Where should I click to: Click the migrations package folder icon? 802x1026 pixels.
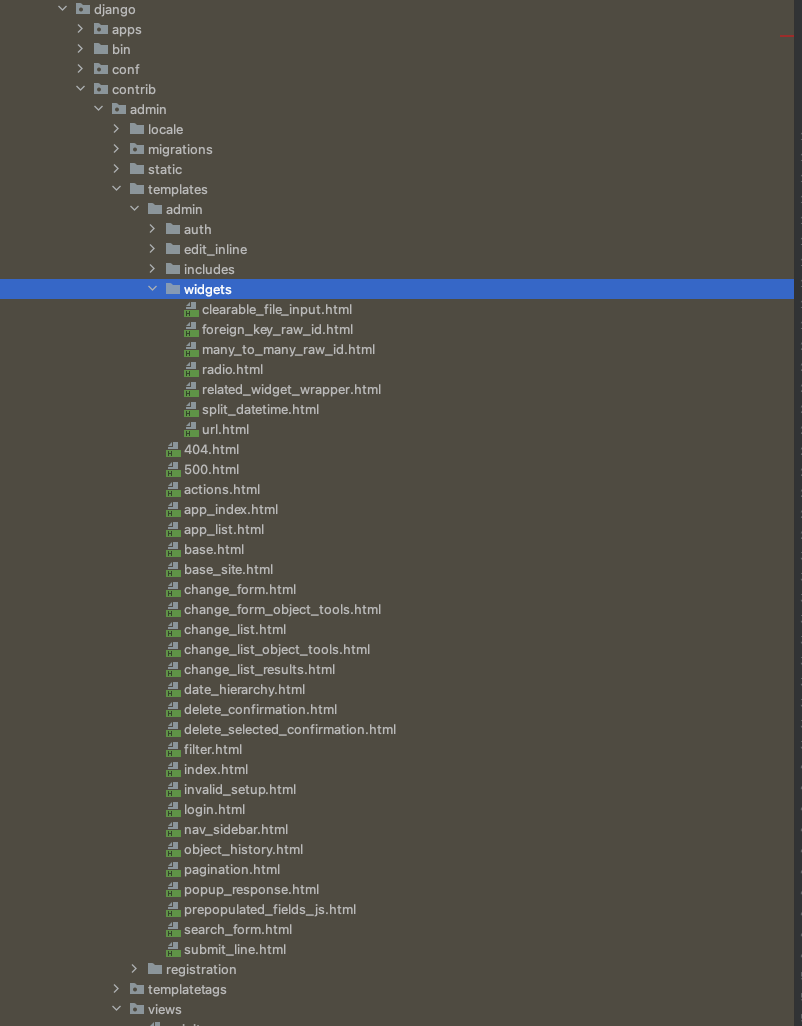(x=137, y=149)
